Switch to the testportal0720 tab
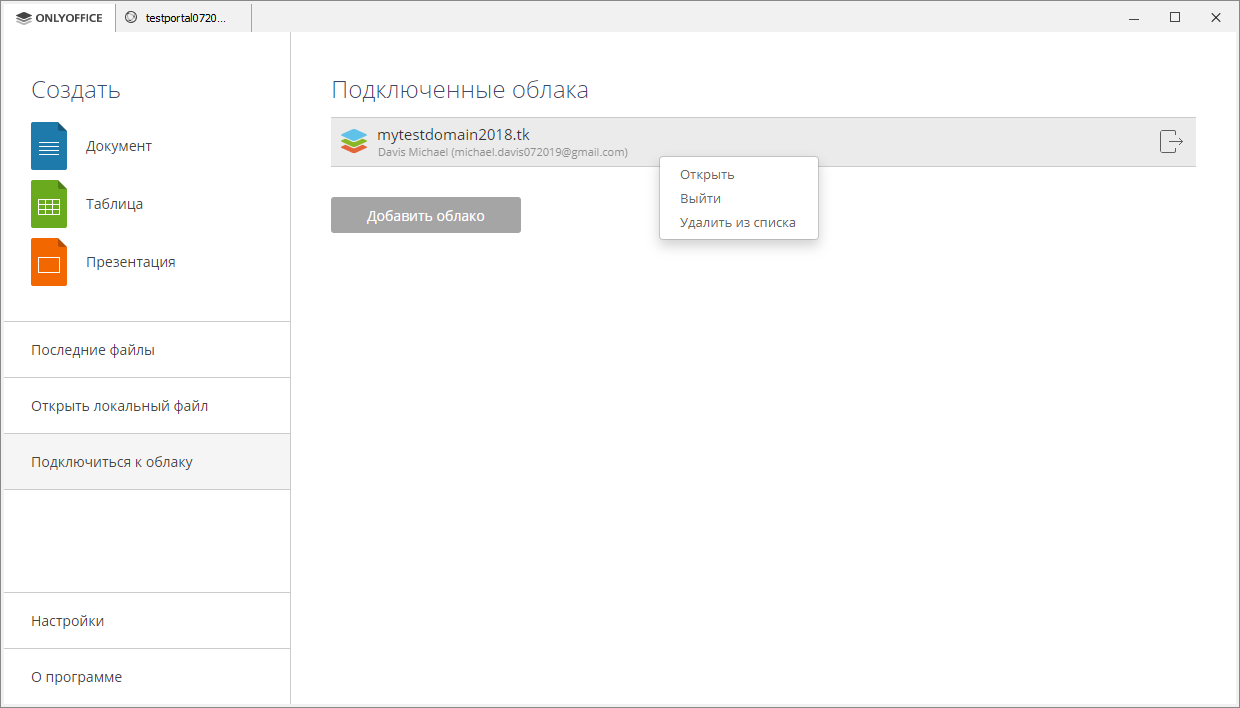 (183, 17)
